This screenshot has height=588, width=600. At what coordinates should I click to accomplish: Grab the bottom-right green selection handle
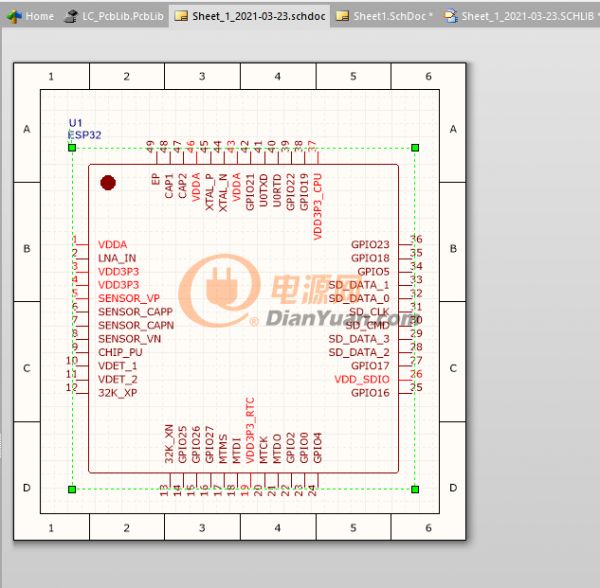(x=415, y=489)
